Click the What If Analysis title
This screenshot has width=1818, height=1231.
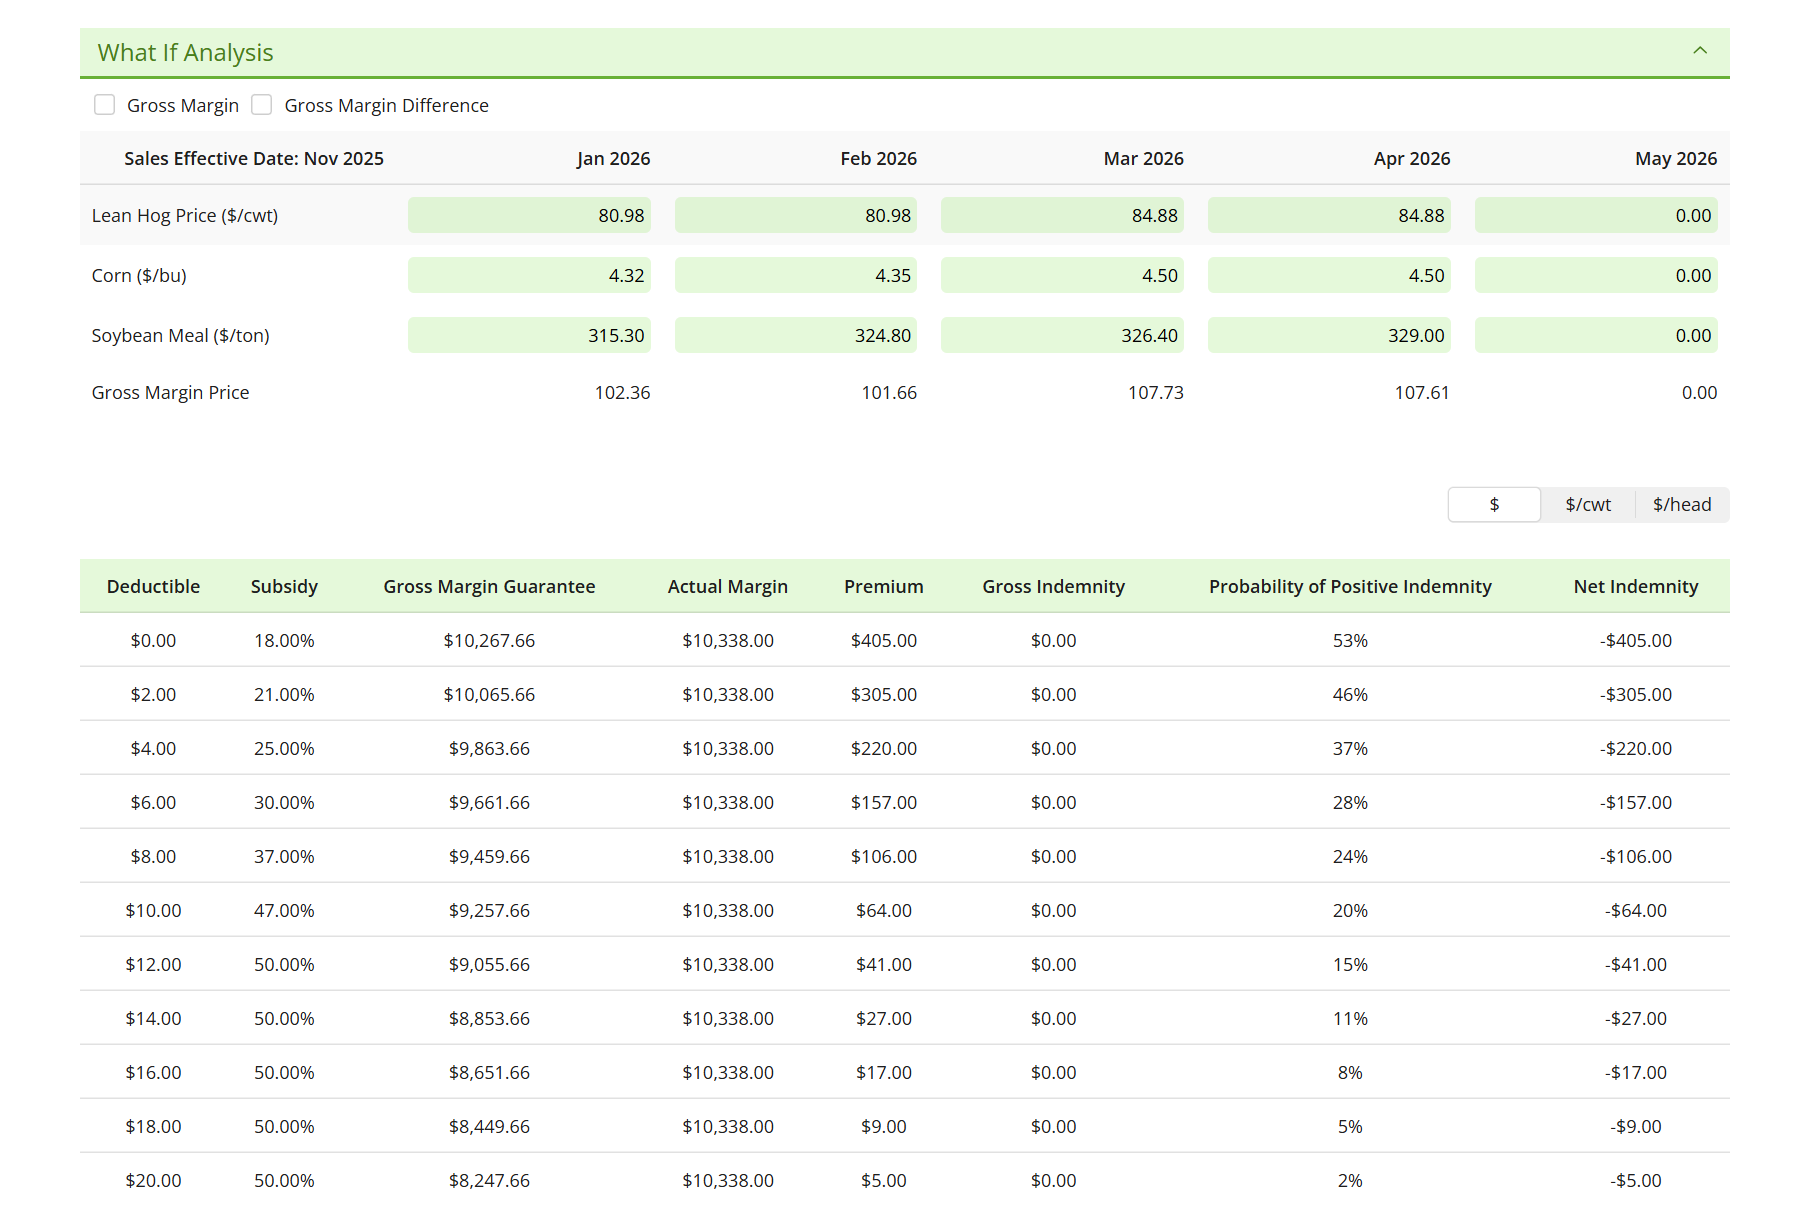tap(185, 53)
